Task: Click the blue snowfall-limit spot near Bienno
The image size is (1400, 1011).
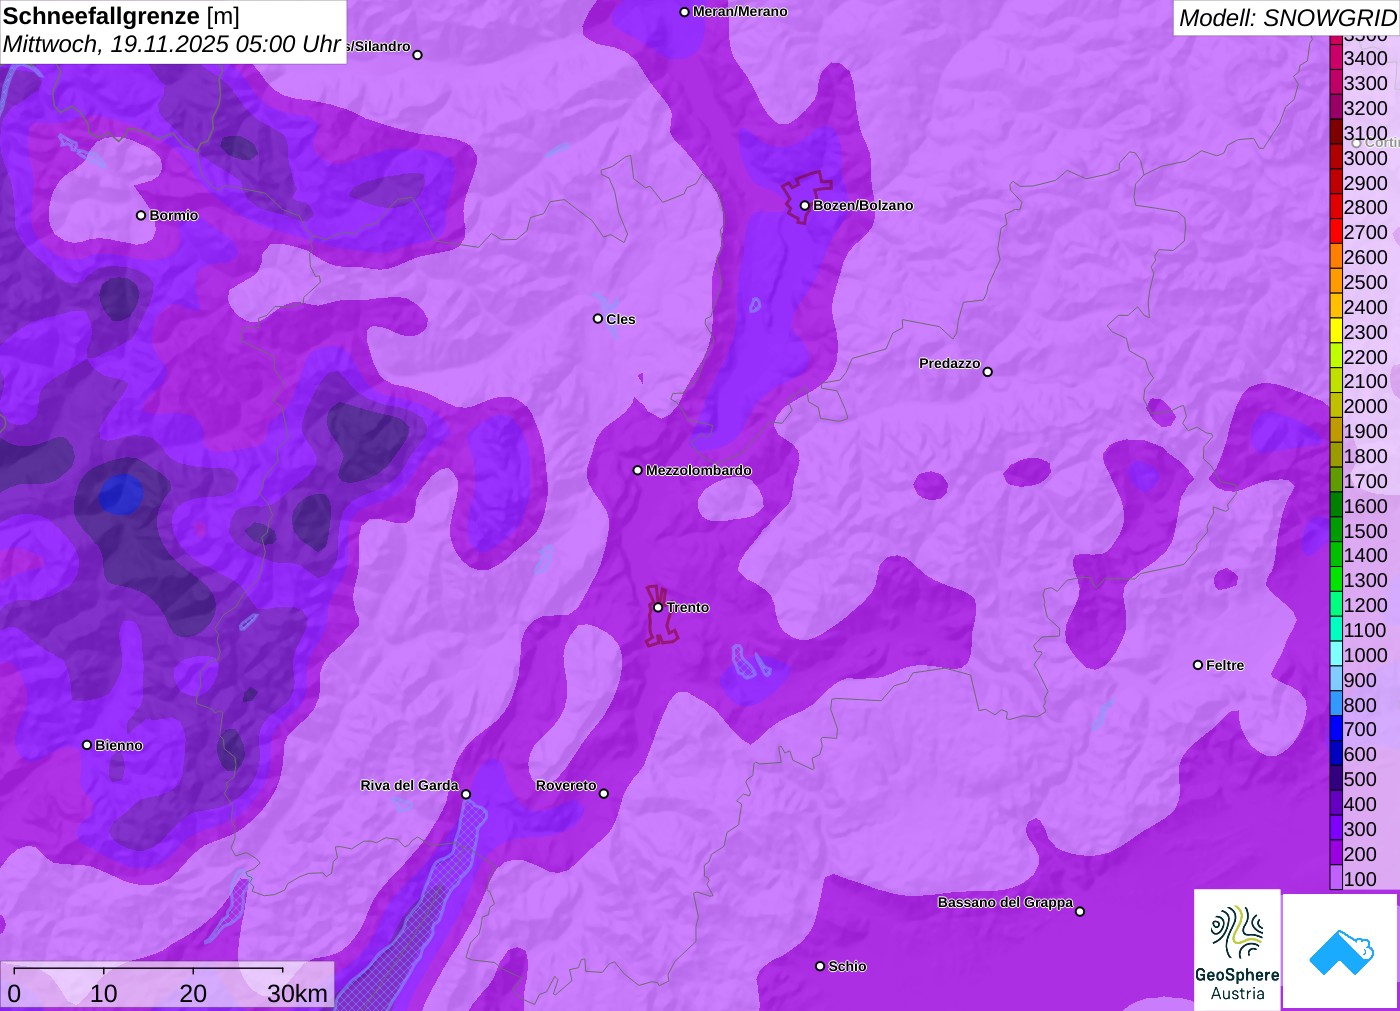Action: (122, 494)
